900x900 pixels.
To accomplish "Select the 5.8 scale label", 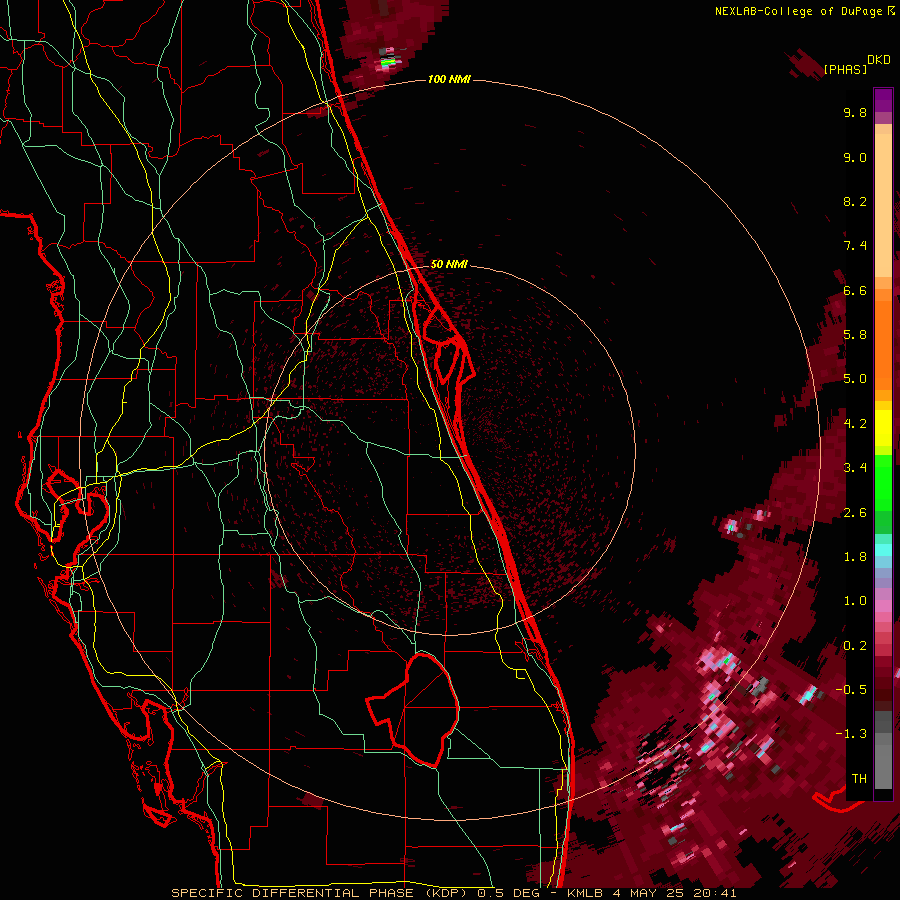I will tap(855, 335).
